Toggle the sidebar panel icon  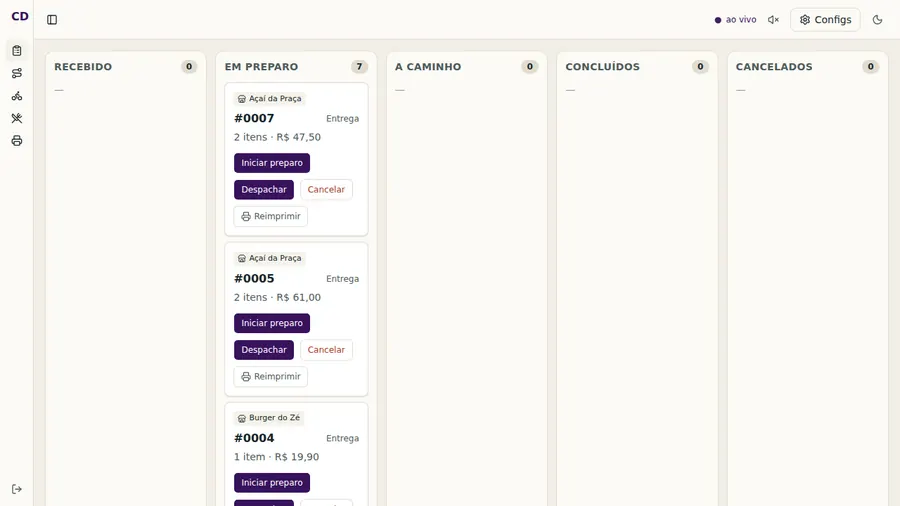tap(52, 20)
